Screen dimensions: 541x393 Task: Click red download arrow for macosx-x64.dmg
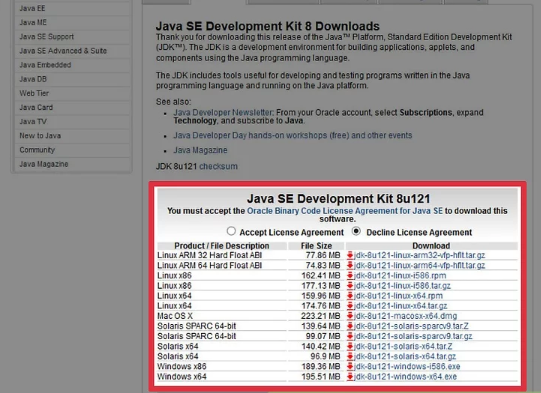coord(350,316)
